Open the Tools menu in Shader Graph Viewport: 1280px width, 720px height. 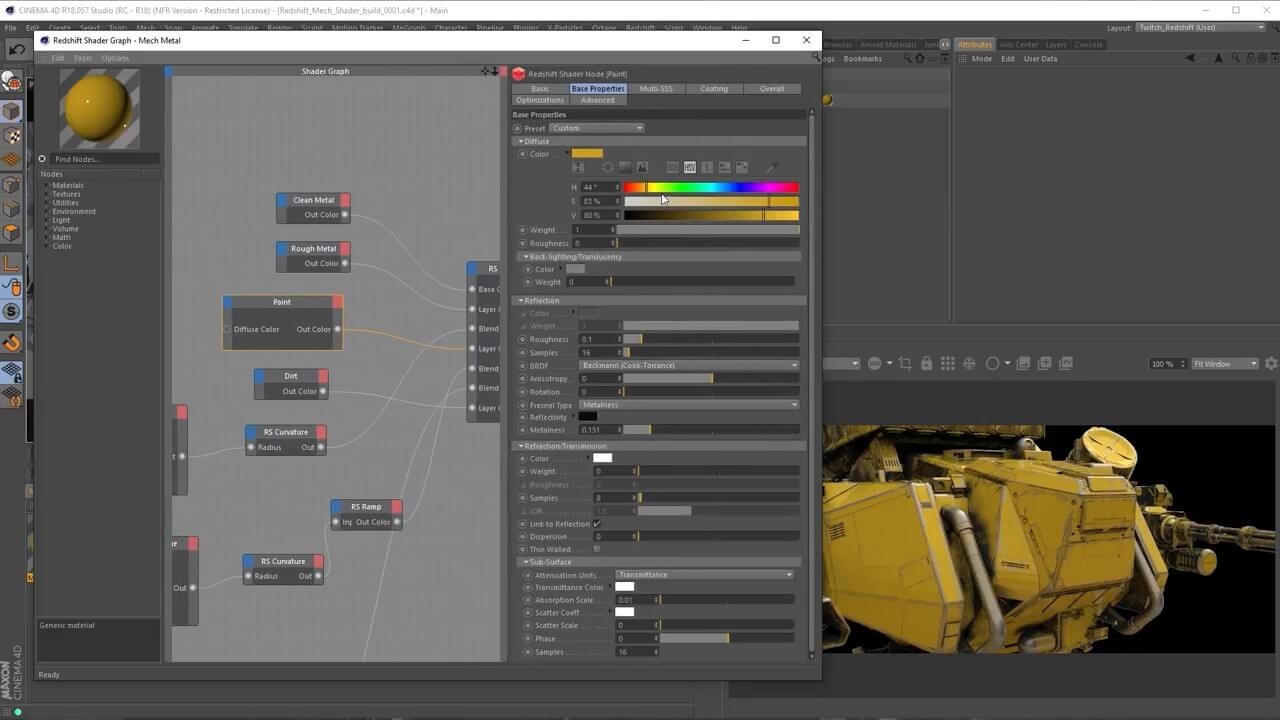click(x=82, y=58)
